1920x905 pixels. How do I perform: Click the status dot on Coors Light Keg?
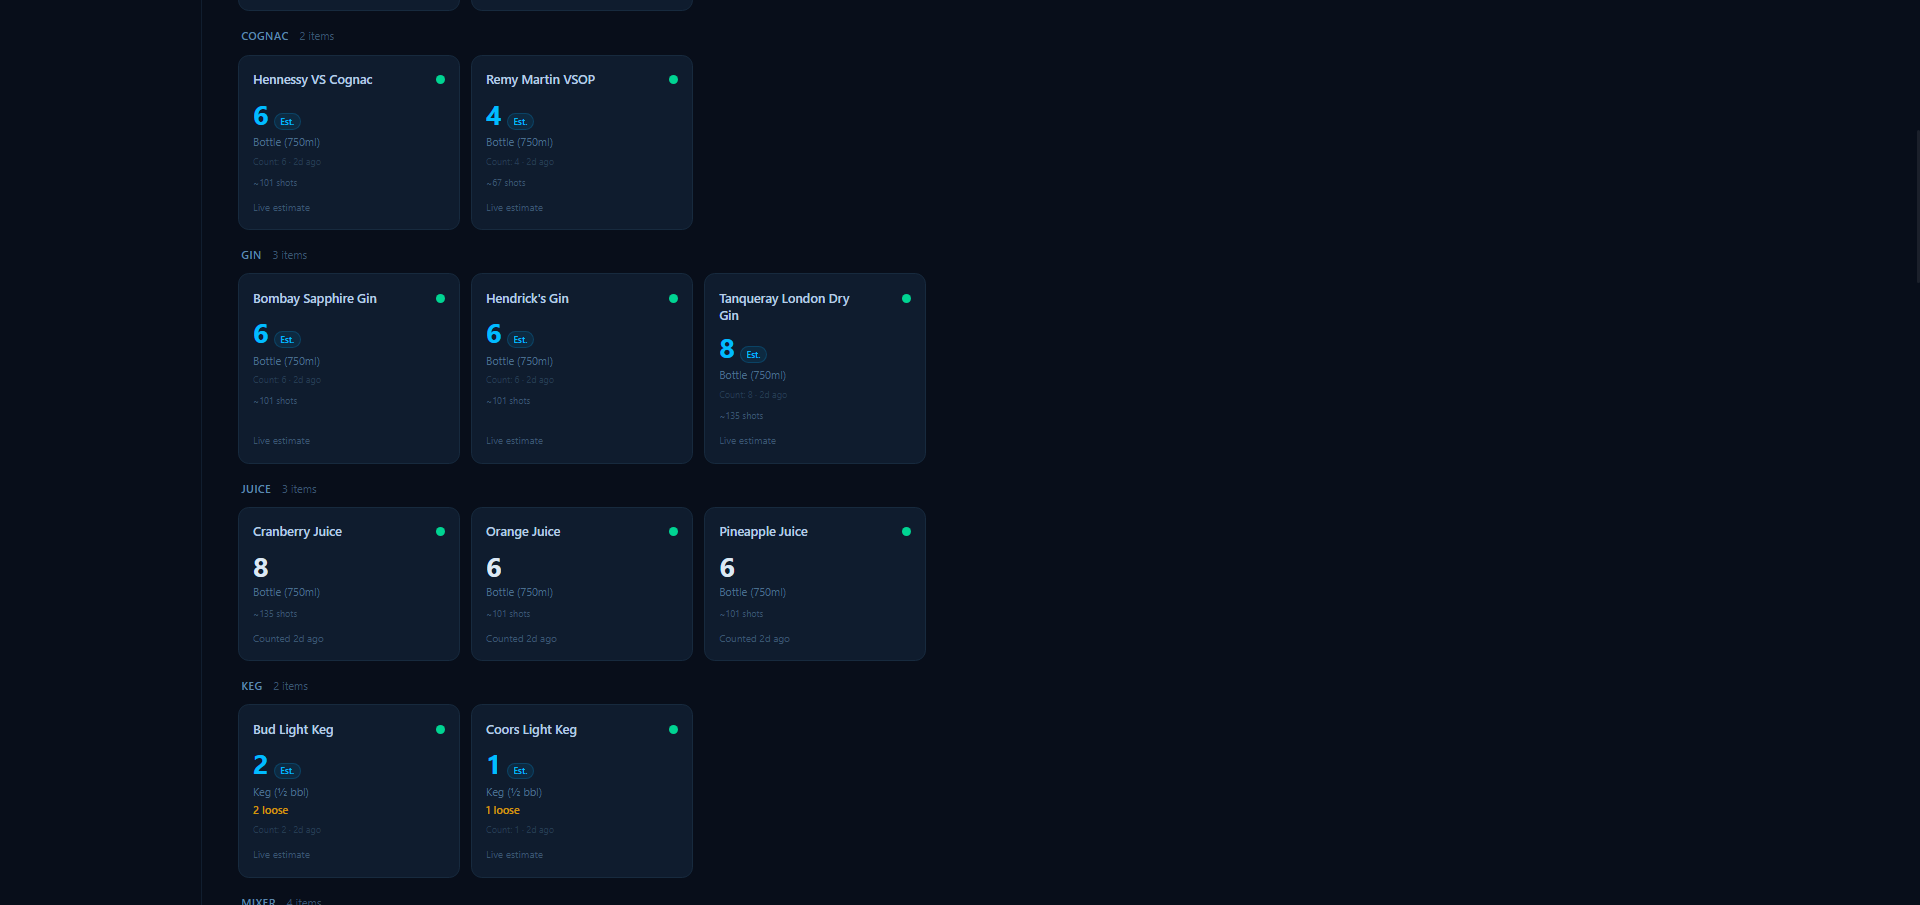tap(673, 730)
